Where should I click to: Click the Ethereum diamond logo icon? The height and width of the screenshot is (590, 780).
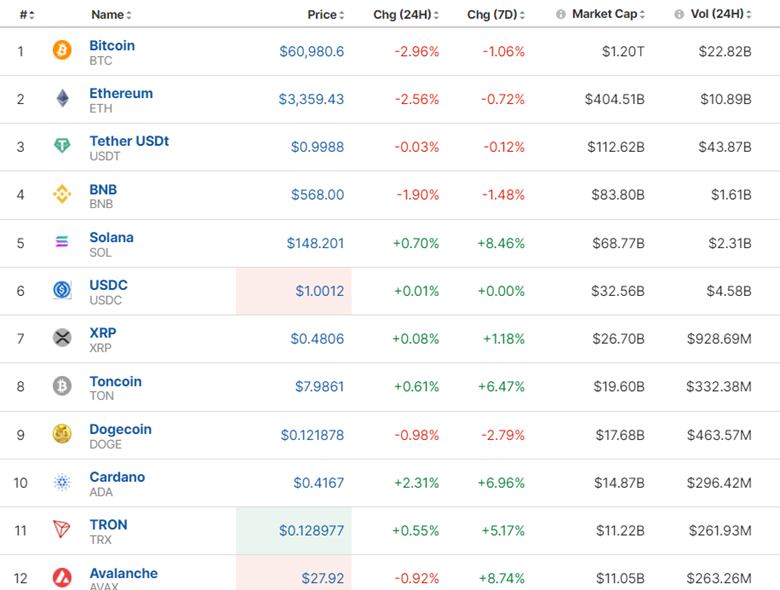(62, 98)
